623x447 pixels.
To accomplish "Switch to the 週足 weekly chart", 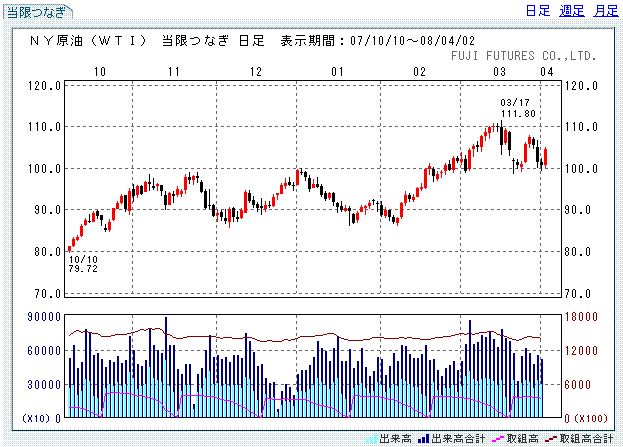I will [571, 11].
